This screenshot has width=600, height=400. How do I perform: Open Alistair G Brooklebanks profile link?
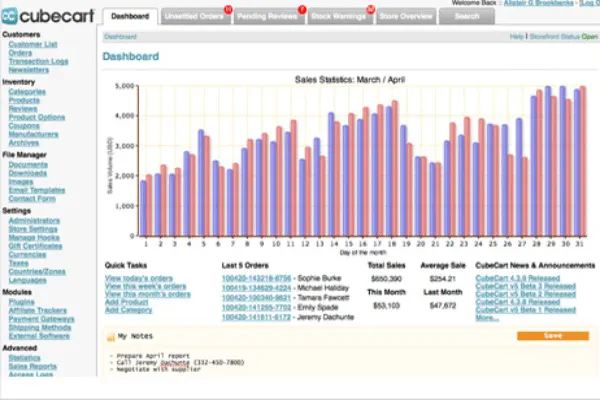(x=537, y=3)
